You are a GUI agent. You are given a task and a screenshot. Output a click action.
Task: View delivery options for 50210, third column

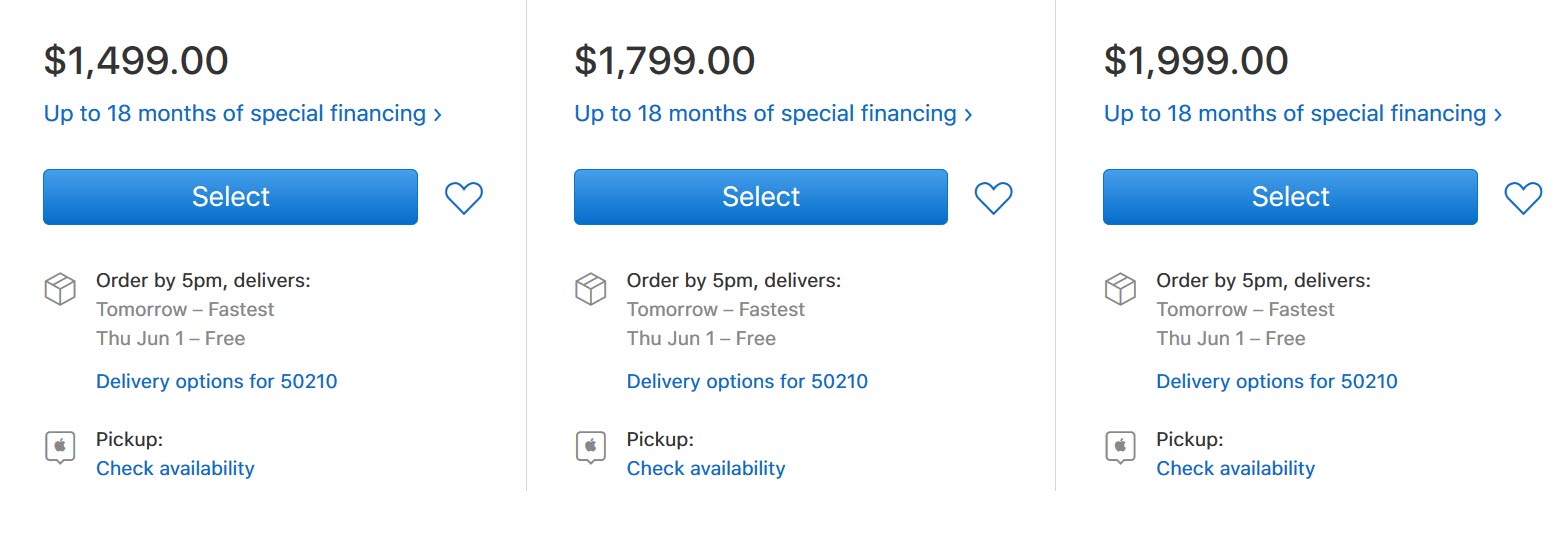pyautogui.click(x=1277, y=381)
